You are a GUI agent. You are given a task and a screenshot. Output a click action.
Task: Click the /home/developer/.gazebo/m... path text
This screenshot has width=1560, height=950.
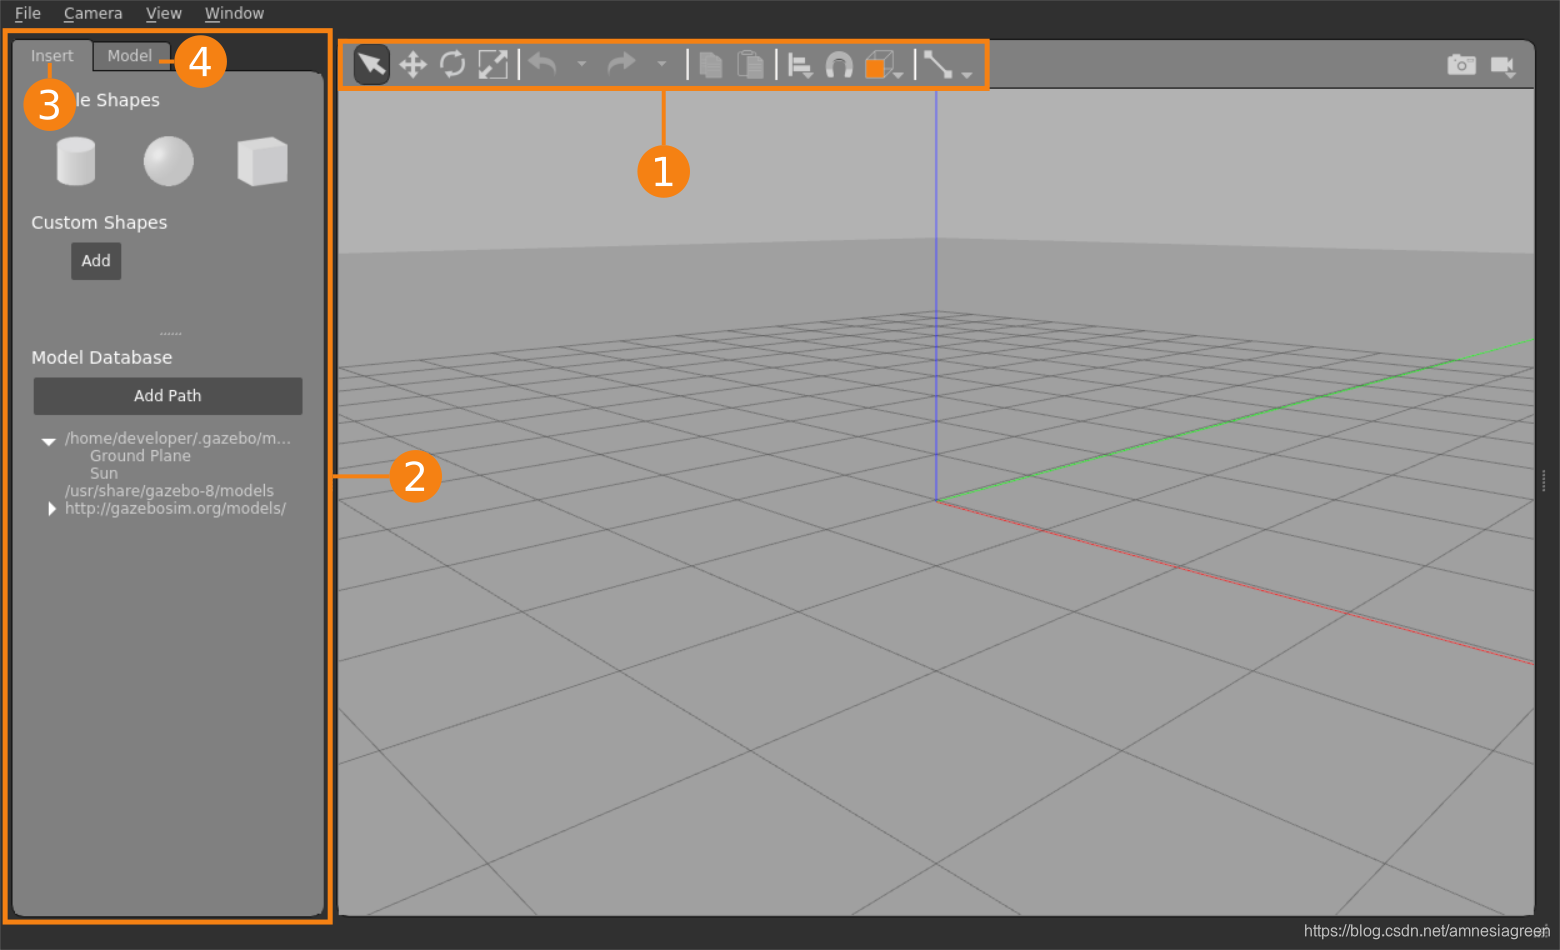tap(178, 438)
